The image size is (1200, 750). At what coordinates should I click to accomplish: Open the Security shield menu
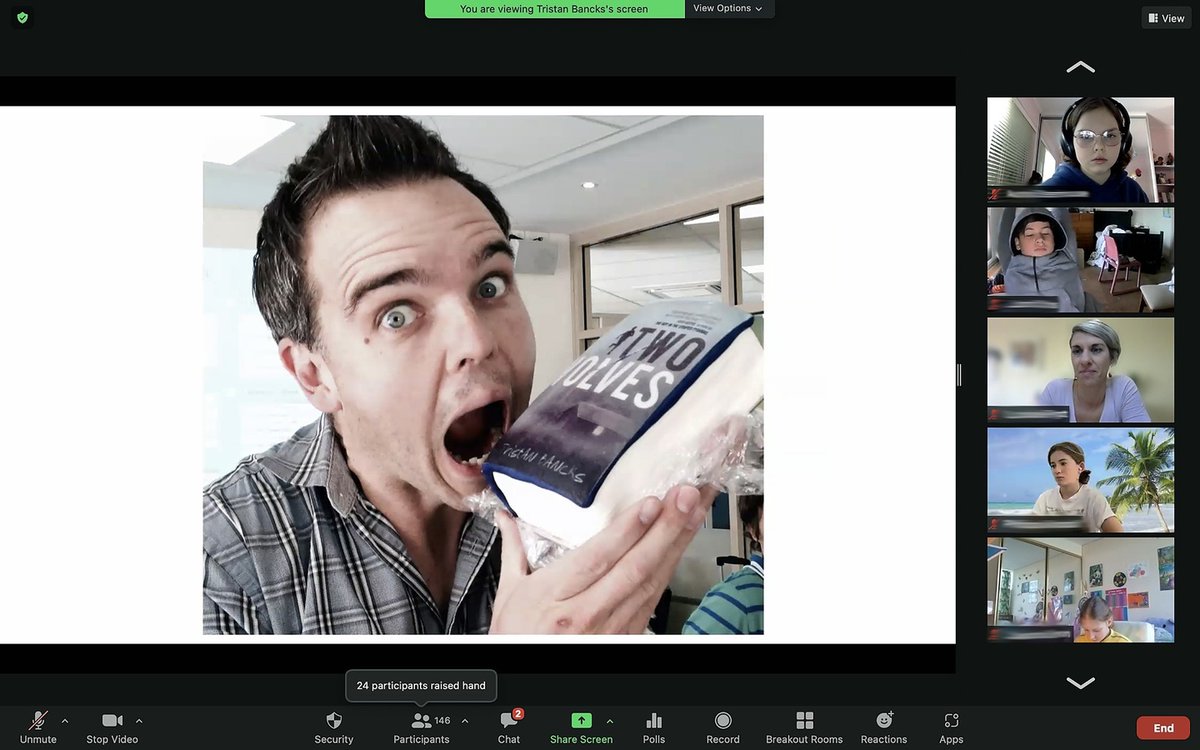point(334,727)
